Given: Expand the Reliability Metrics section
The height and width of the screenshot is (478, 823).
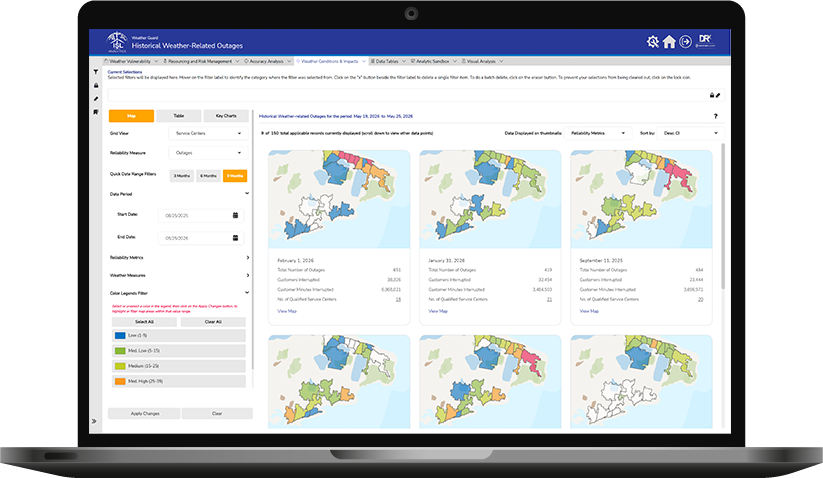Looking at the screenshot, I should (247, 258).
